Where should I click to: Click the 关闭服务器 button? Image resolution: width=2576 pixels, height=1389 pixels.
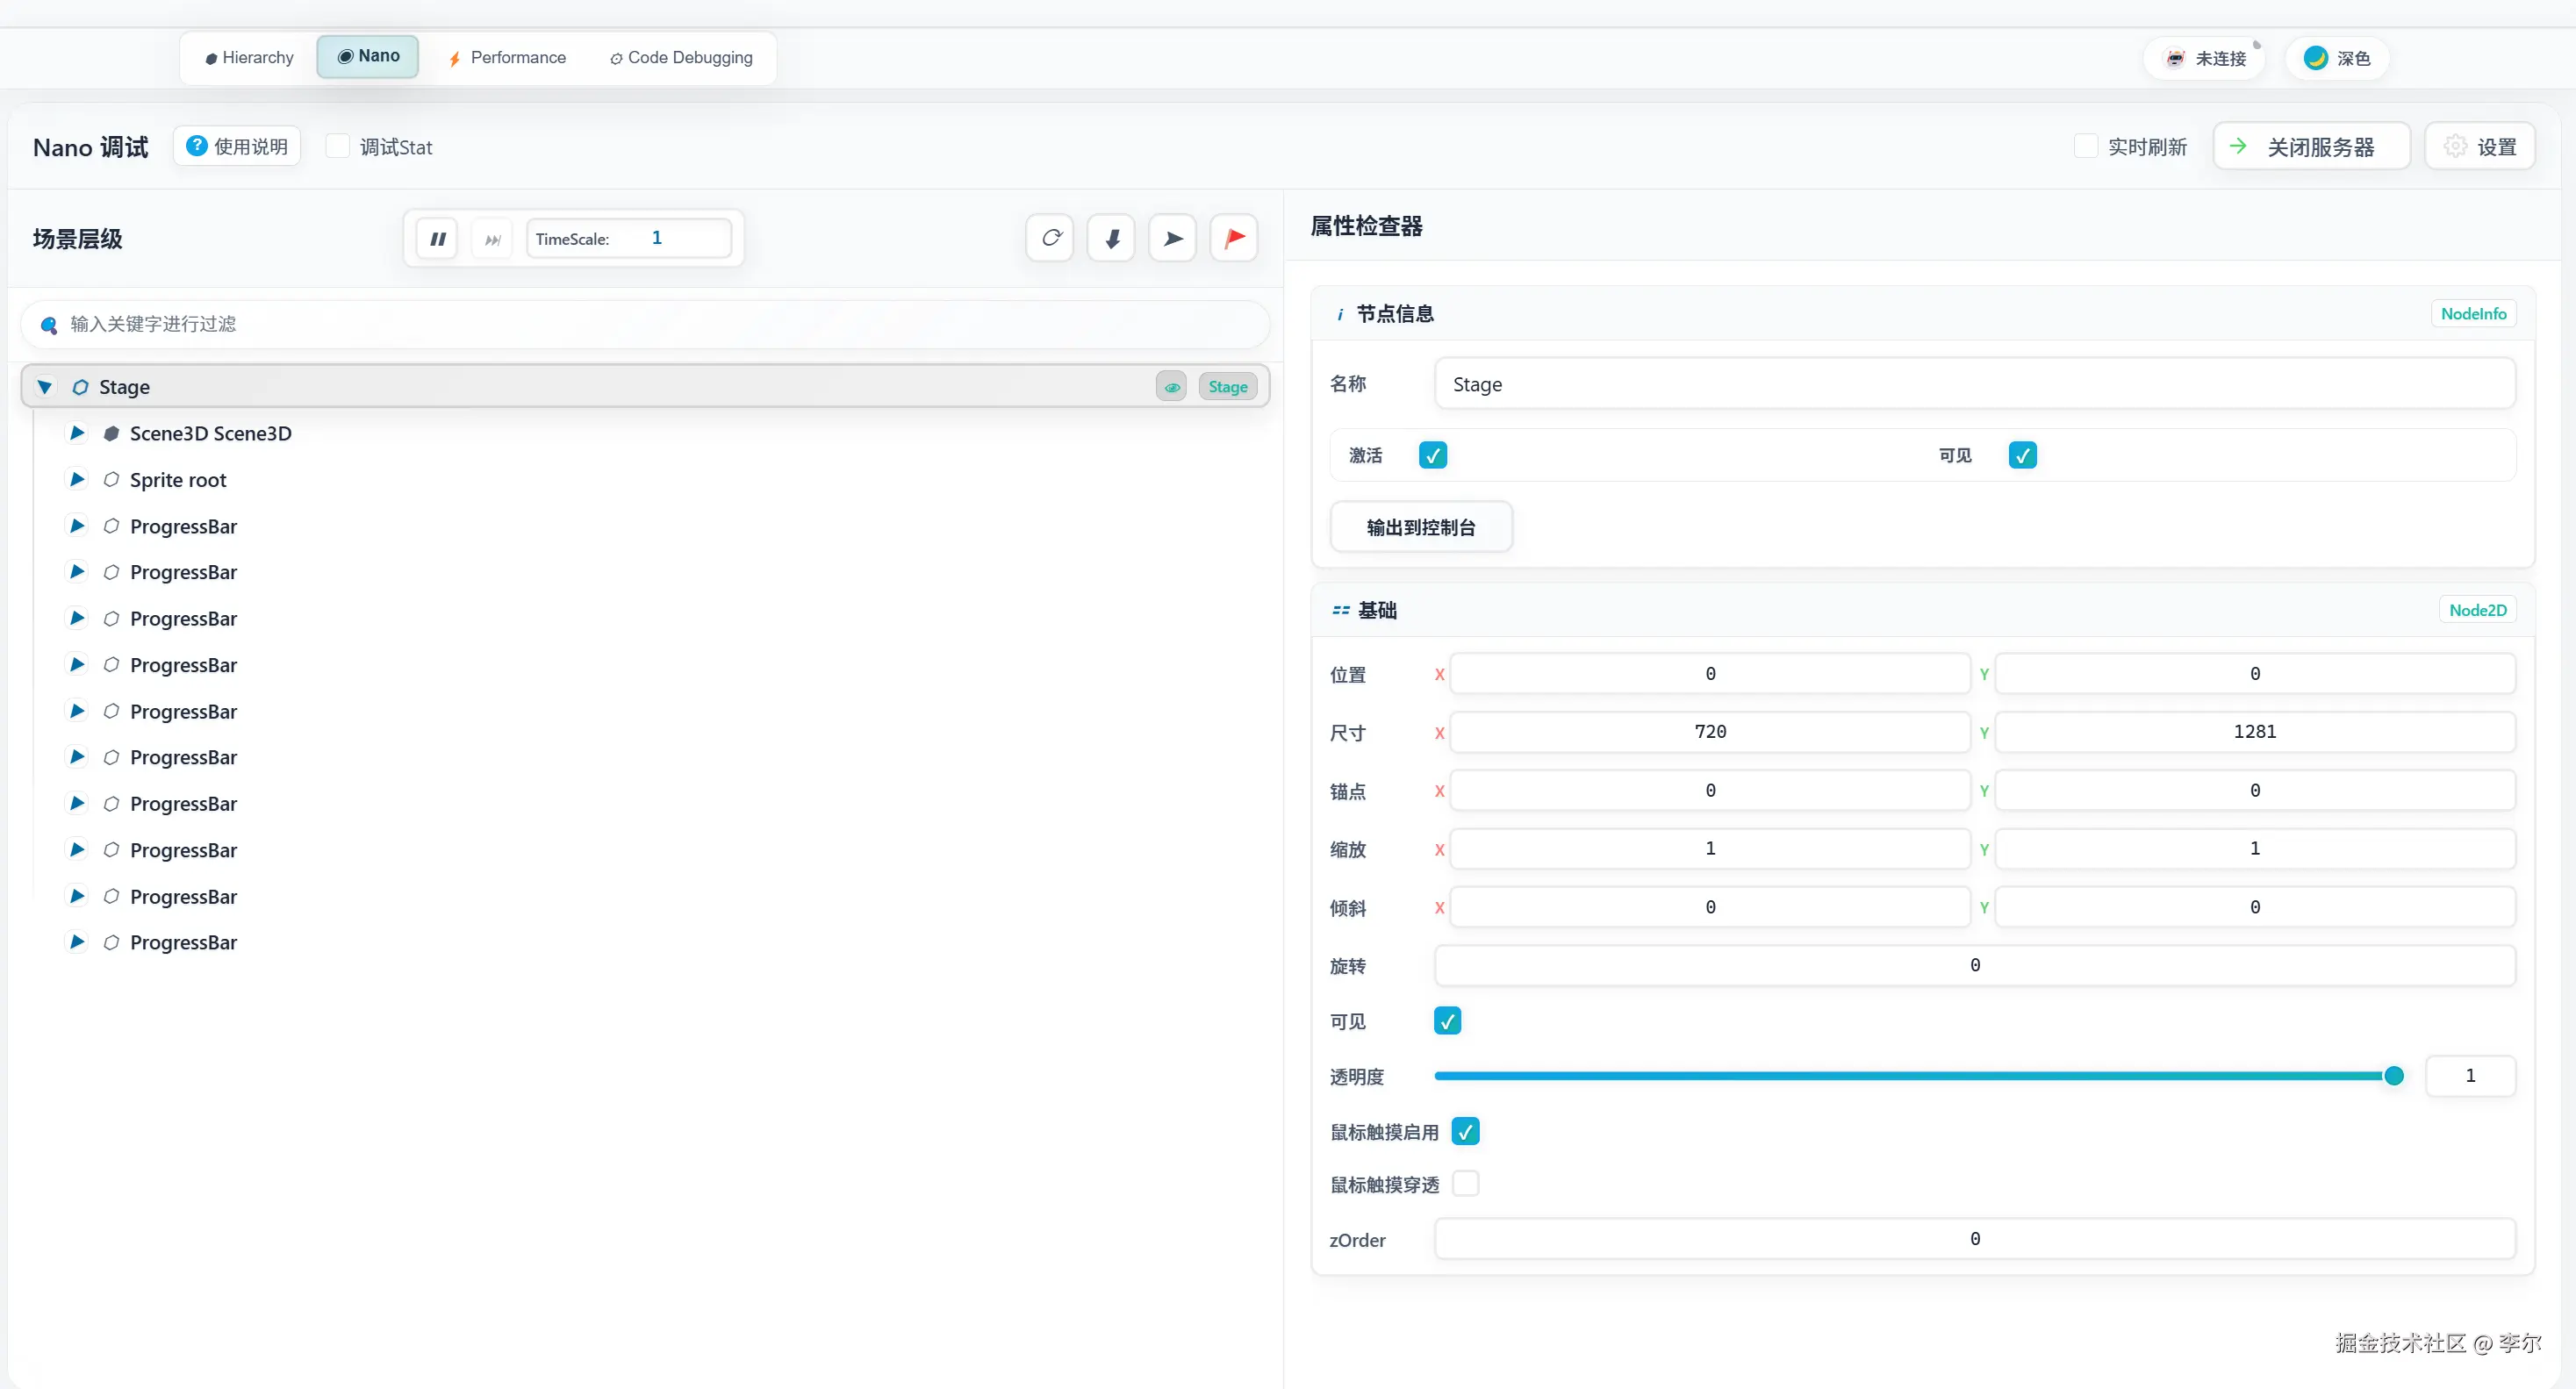(x=2310, y=147)
